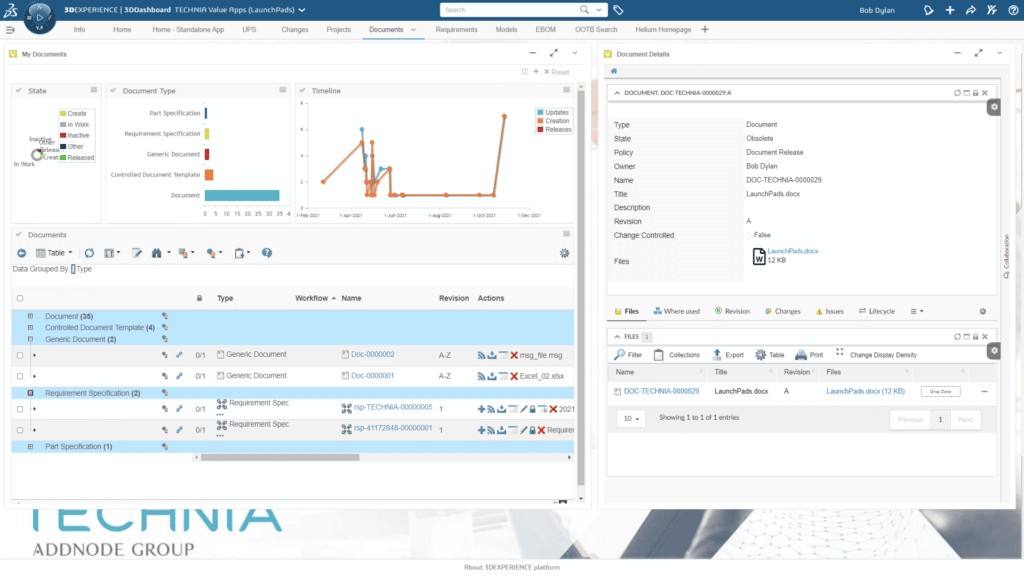Switch to the Issues tab

click(x=829, y=312)
